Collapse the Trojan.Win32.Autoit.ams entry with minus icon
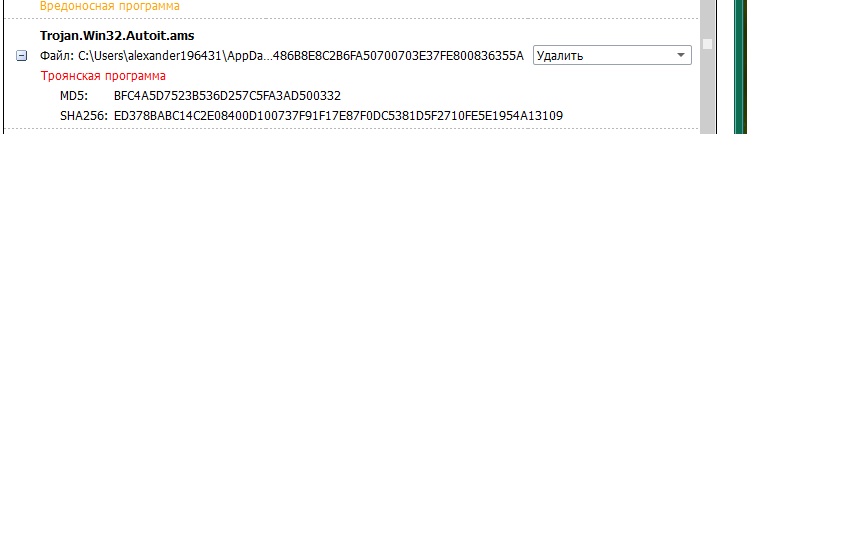This screenshot has height=540, width=864. 21,56
